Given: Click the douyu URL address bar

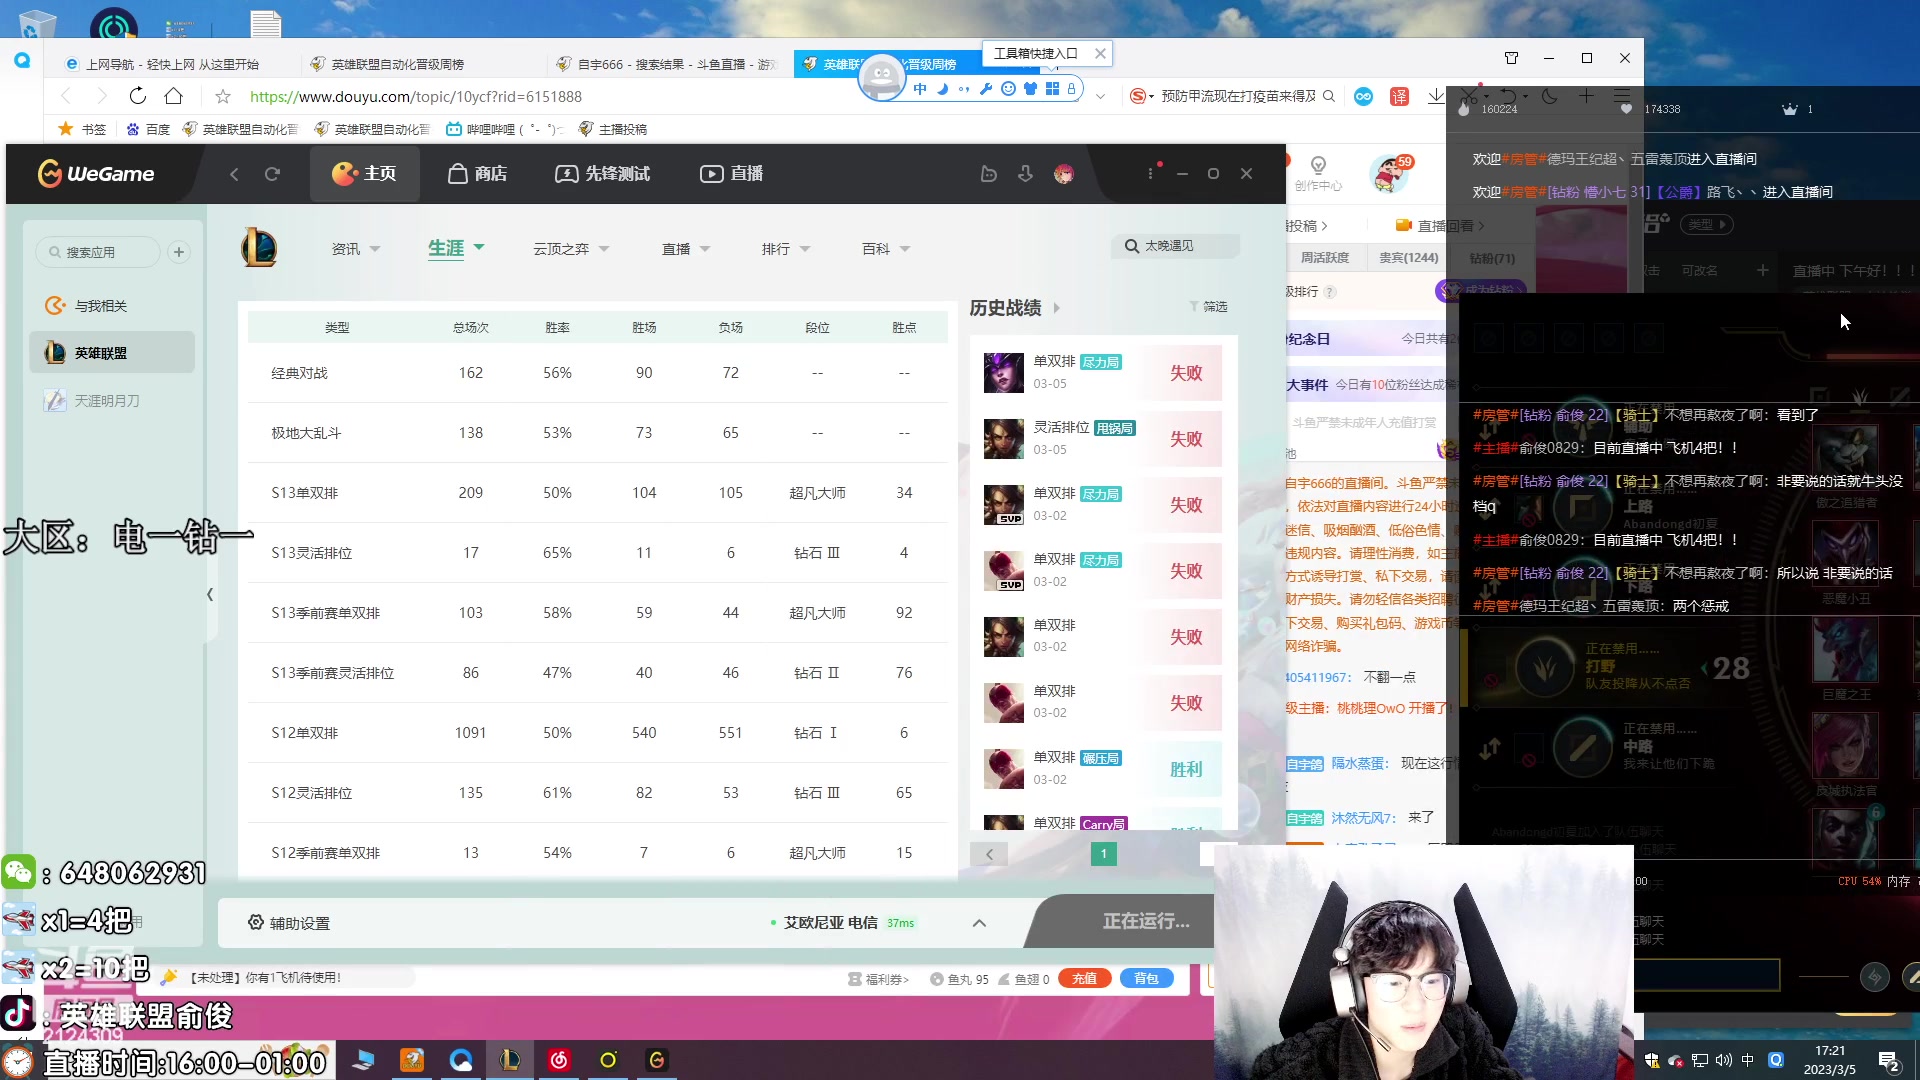Looking at the screenshot, I should tap(416, 97).
